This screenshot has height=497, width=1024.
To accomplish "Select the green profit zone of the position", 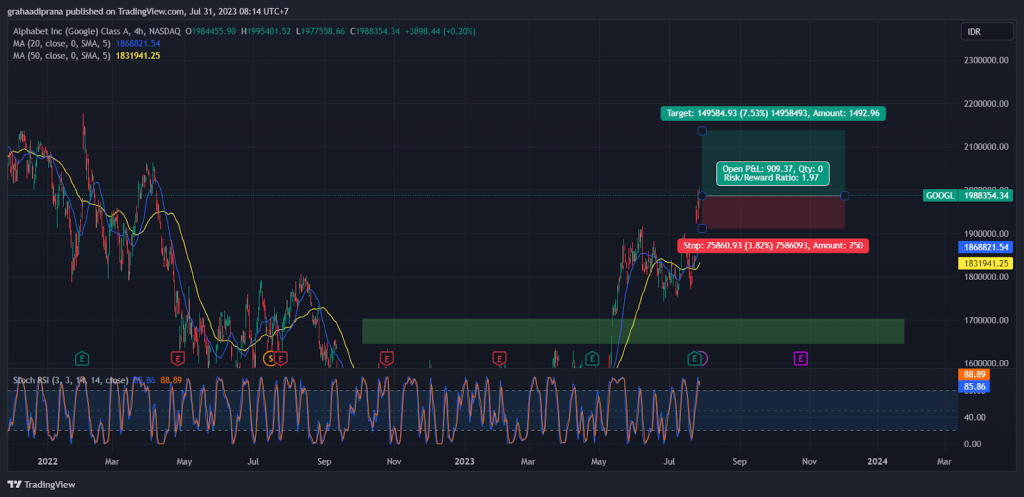I will coord(773,163).
